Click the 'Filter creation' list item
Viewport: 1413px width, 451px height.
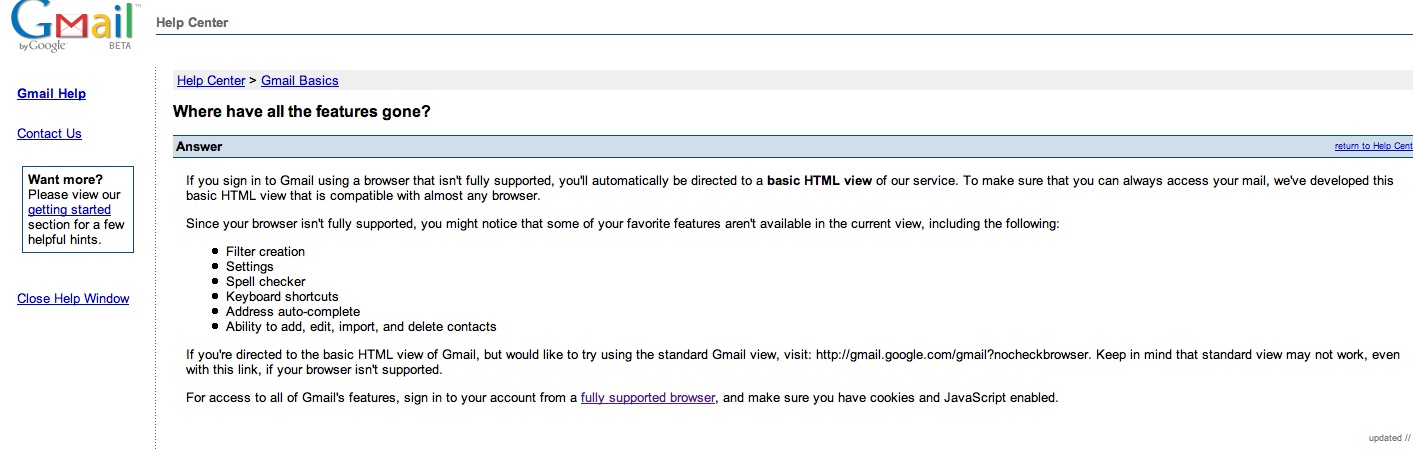(x=265, y=252)
